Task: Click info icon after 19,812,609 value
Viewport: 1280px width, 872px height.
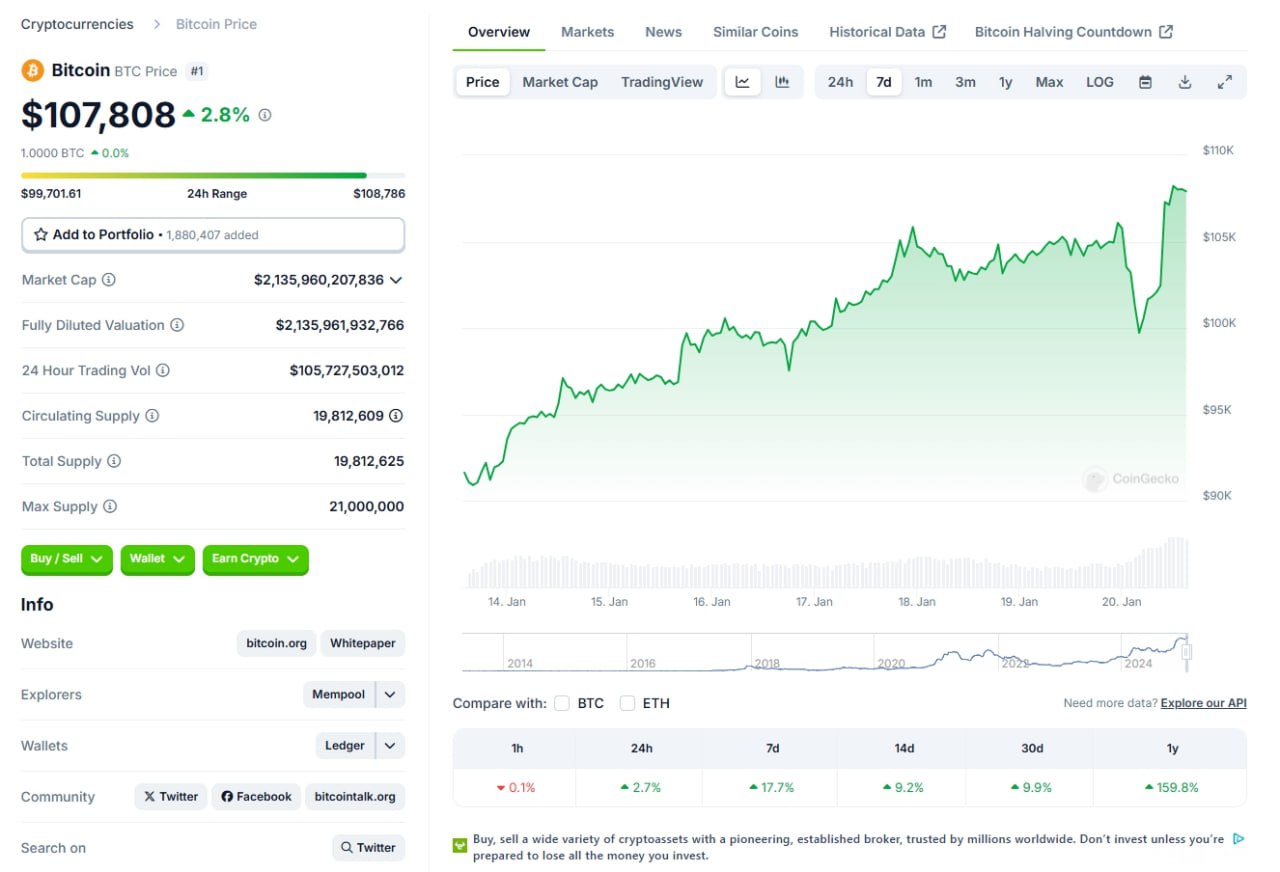Action: pyautogui.click(x=396, y=415)
